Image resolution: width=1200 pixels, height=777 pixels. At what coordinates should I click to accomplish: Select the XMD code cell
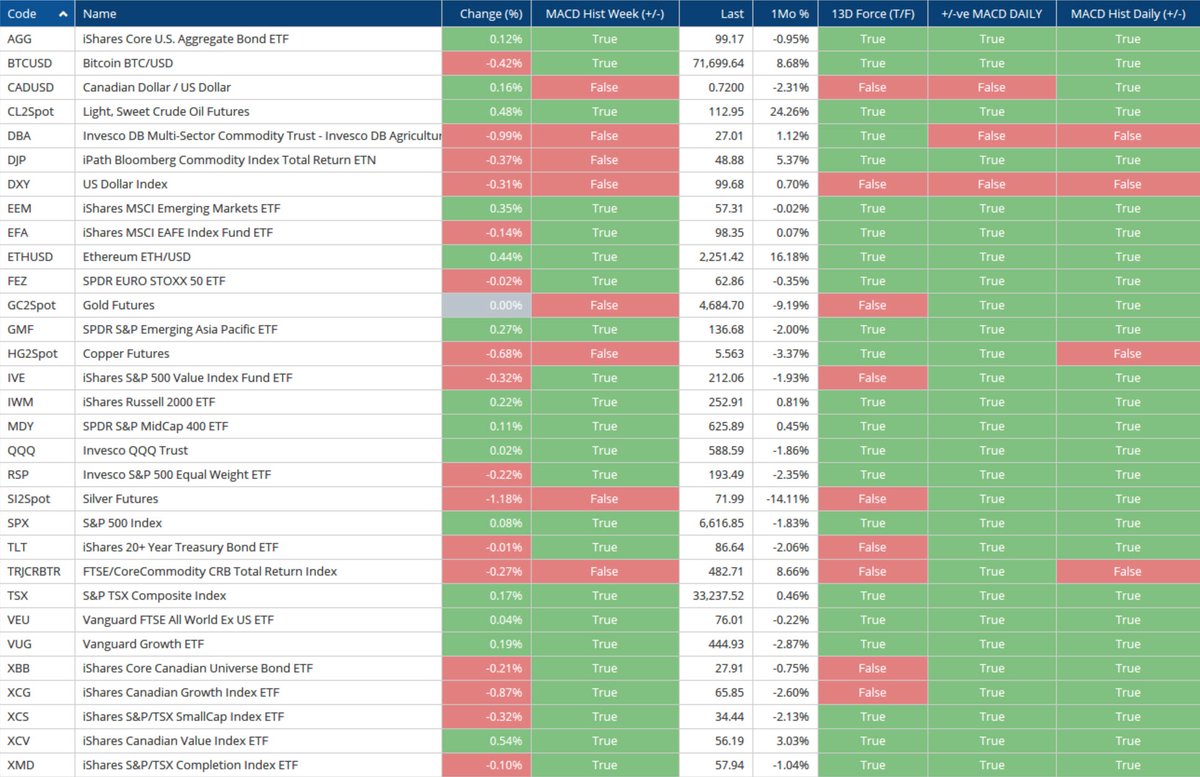coord(38,765)
